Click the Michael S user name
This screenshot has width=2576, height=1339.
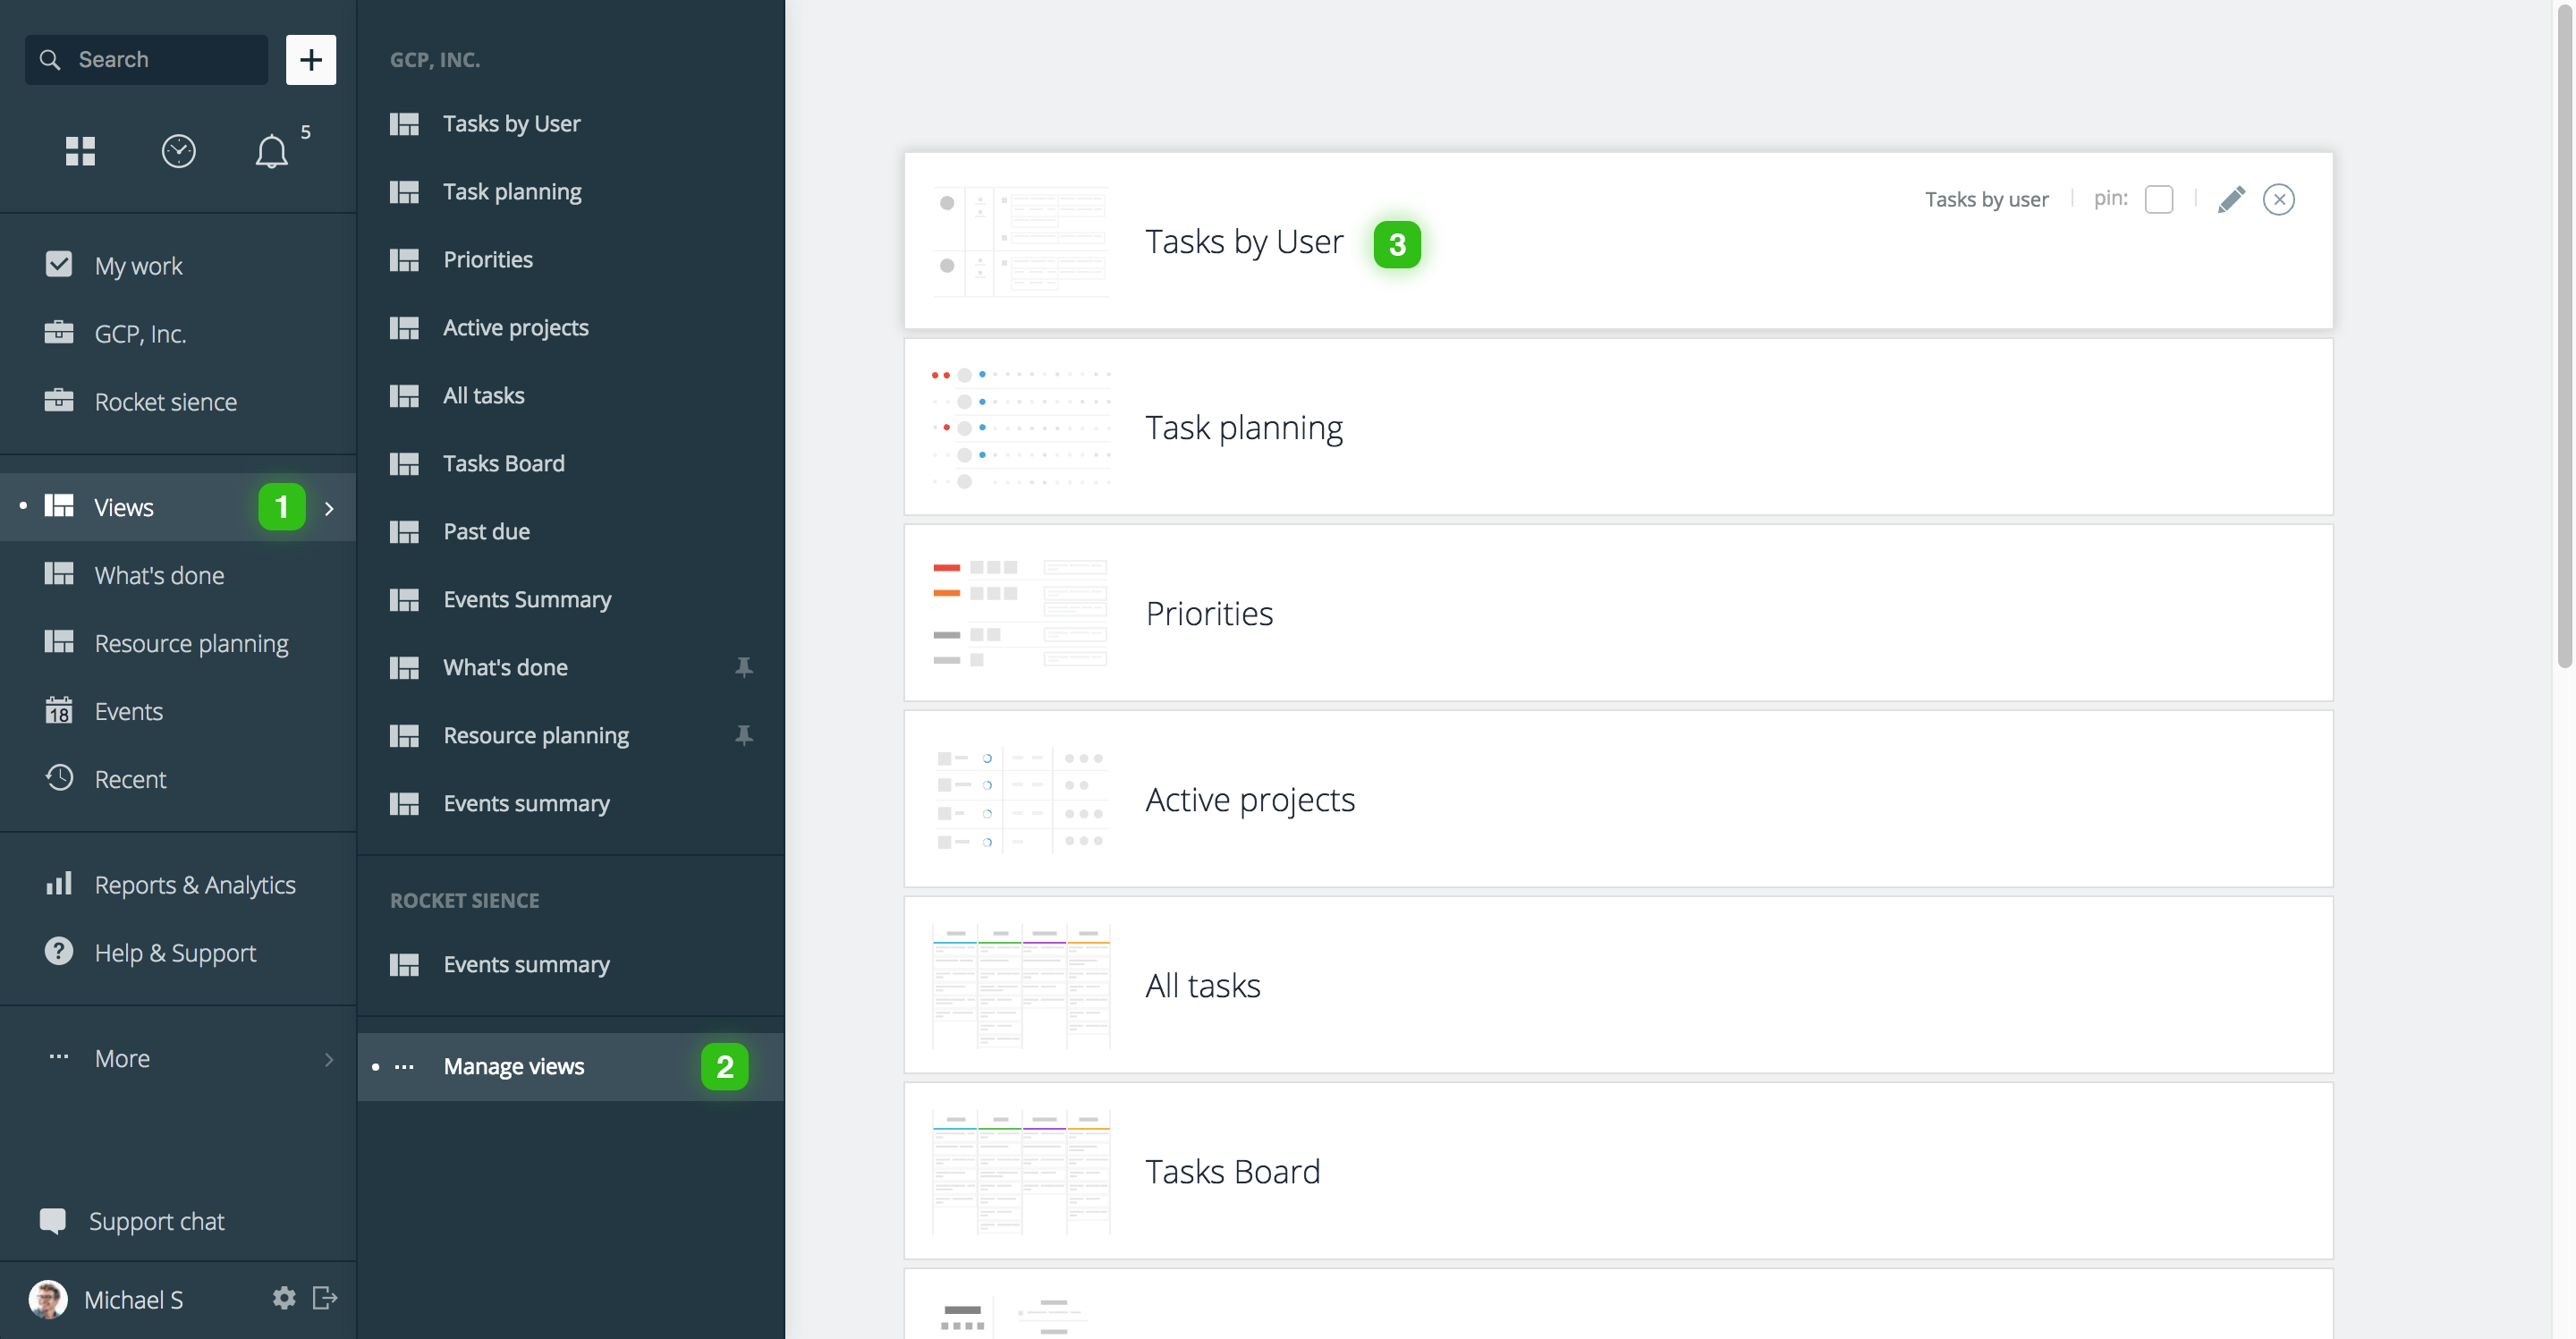click(133, 1299)
